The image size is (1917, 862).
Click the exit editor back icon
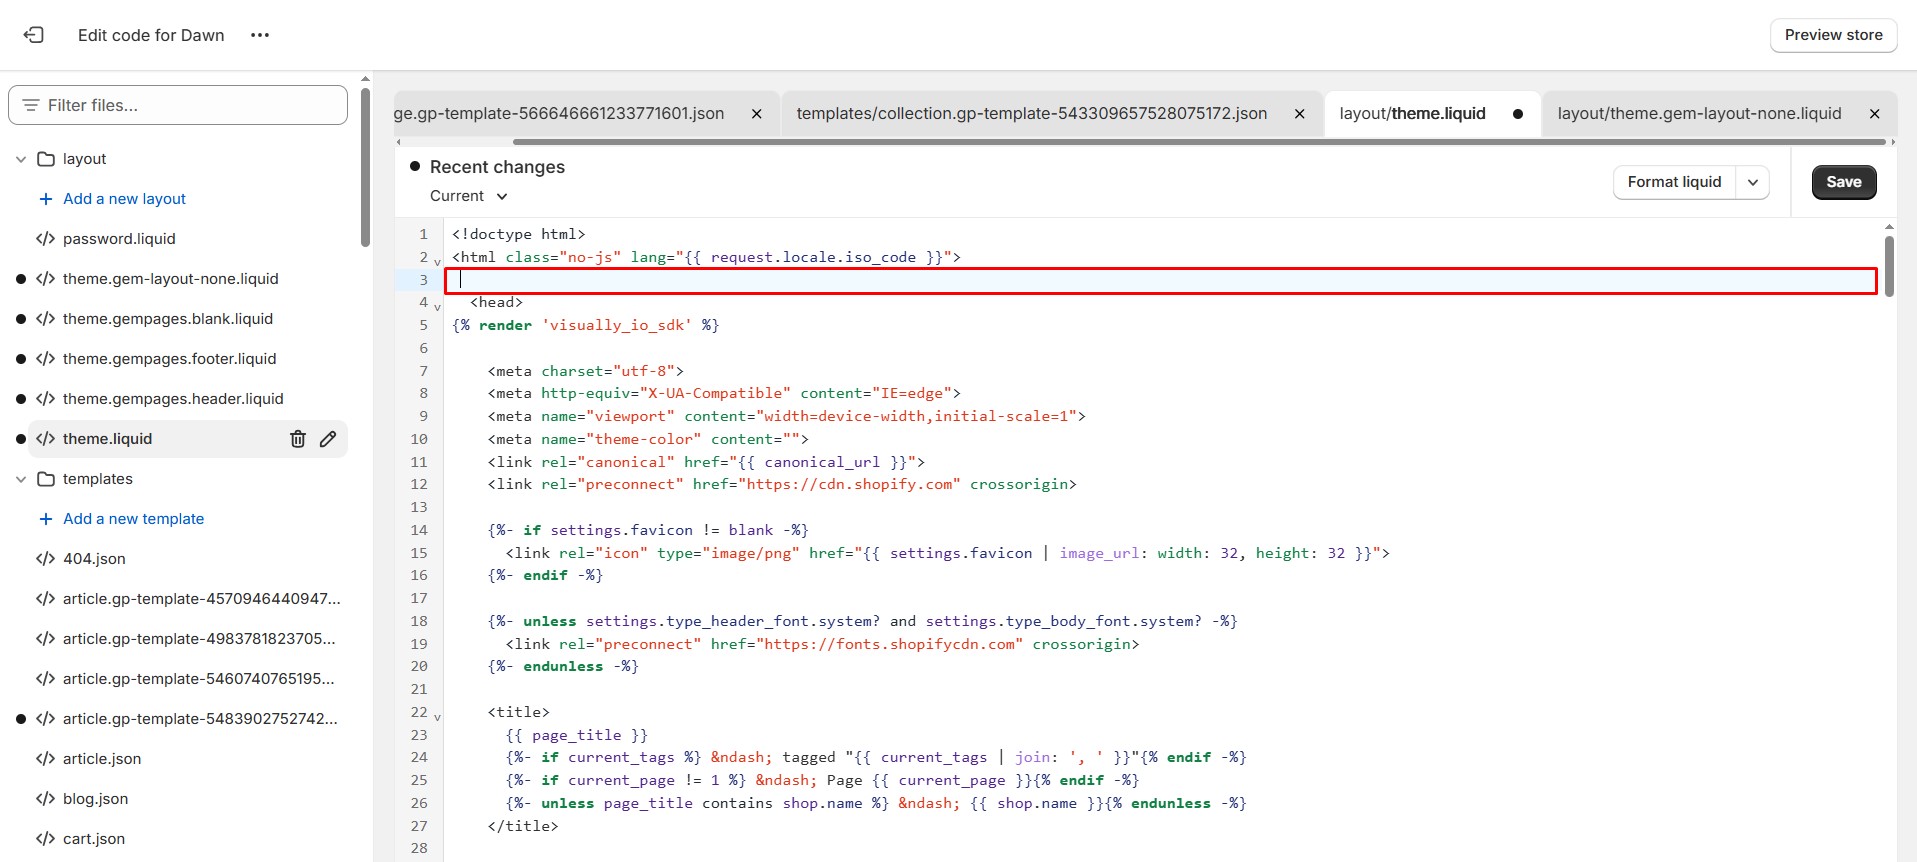pos(34,35)
